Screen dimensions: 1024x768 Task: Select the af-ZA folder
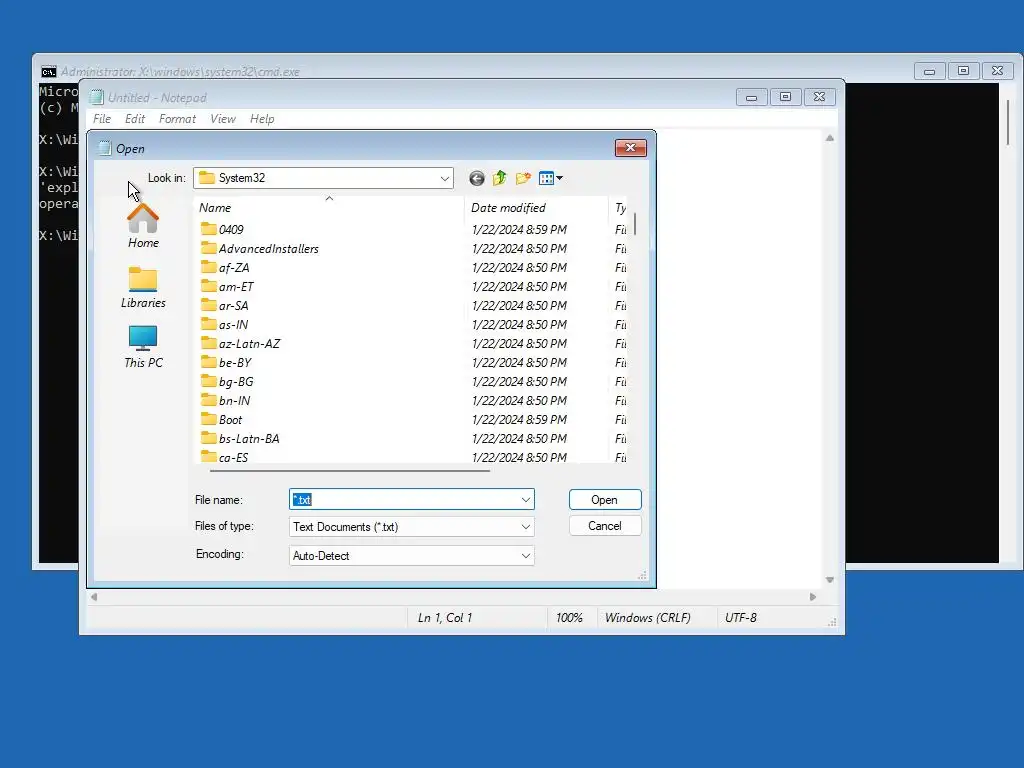click(225, 267)
